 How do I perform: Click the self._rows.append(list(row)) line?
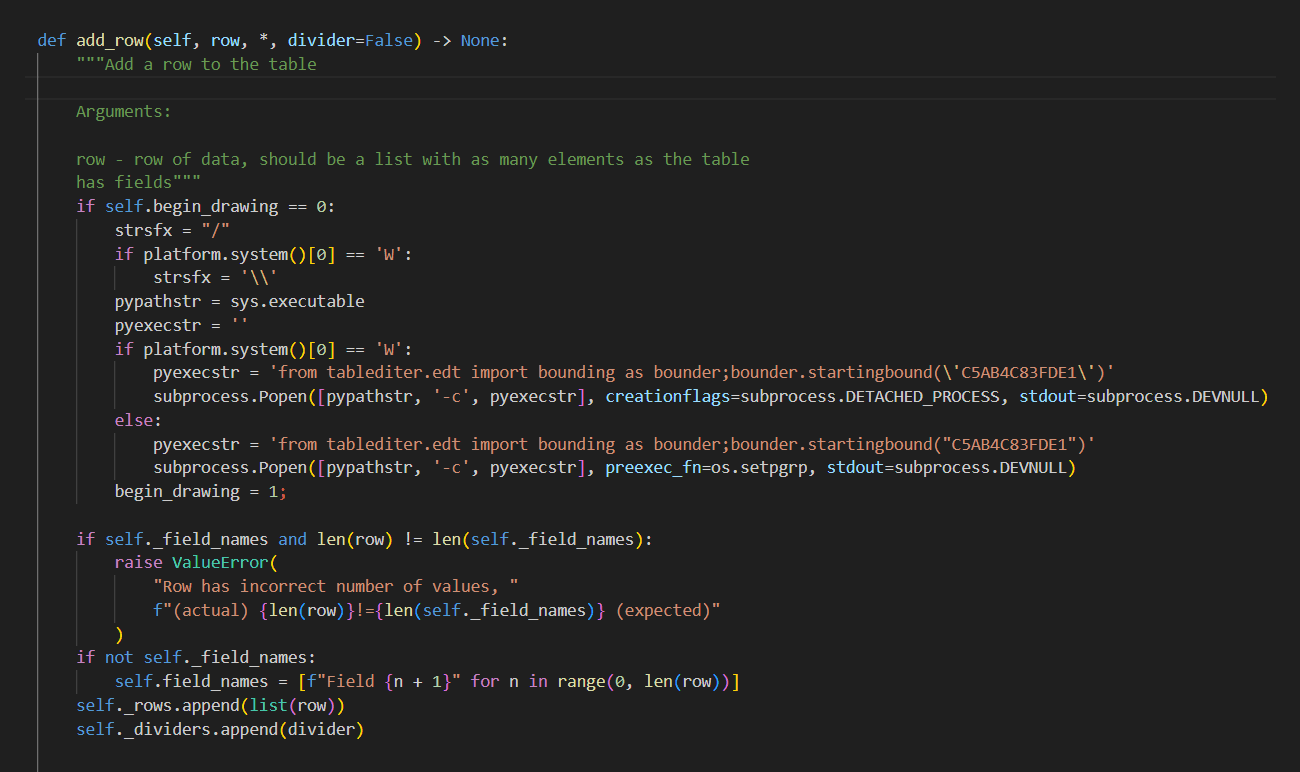point(210,704)
